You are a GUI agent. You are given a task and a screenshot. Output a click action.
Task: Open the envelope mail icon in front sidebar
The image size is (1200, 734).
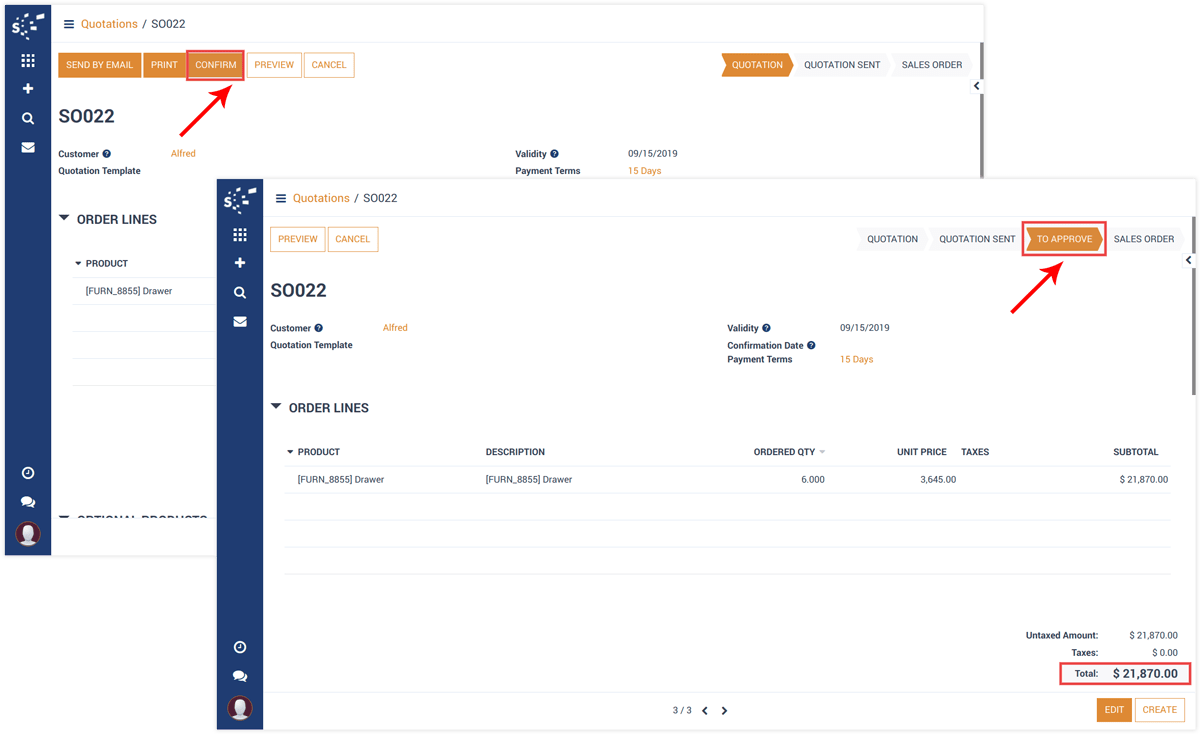tap(240, 322)
